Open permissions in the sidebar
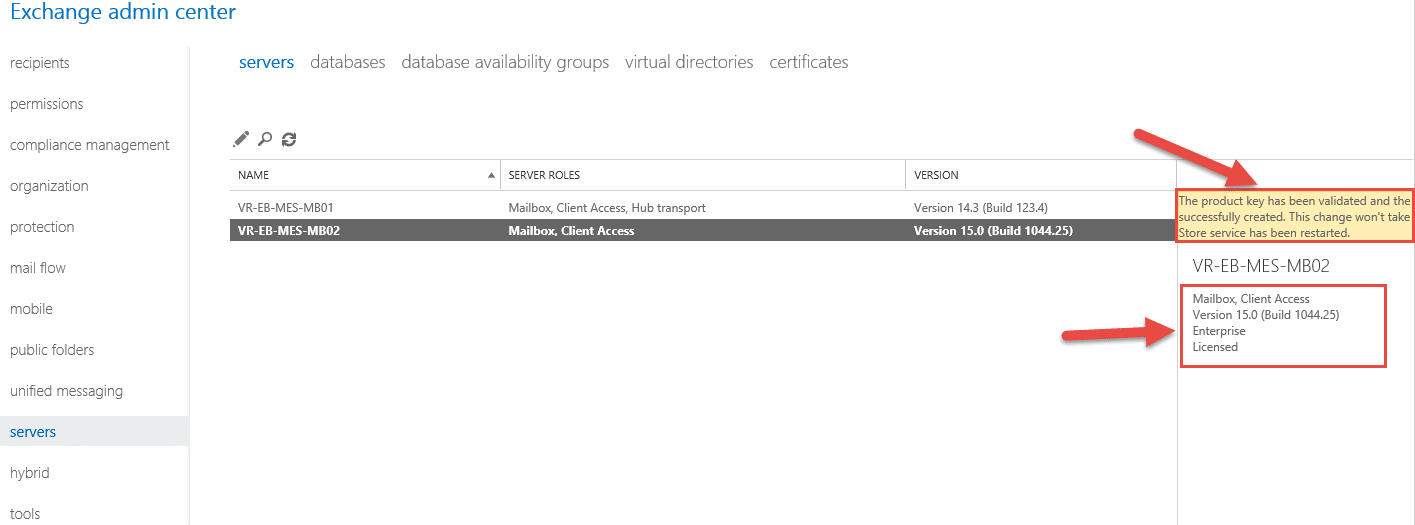Viewport: 1415px width, 525px height. click(47, 104)
